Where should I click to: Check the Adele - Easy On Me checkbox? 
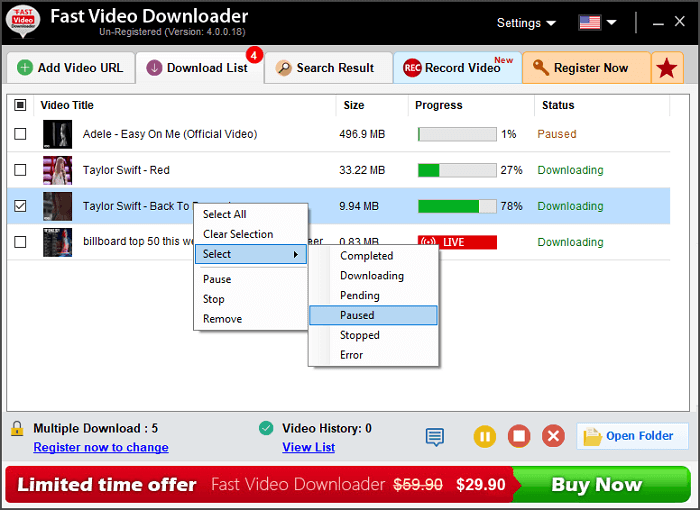point(20,134)
